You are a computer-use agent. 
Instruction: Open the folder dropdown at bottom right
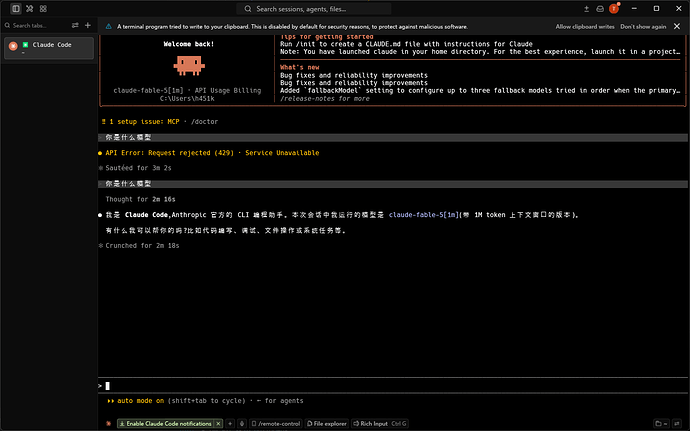click(x=661, y=424)
